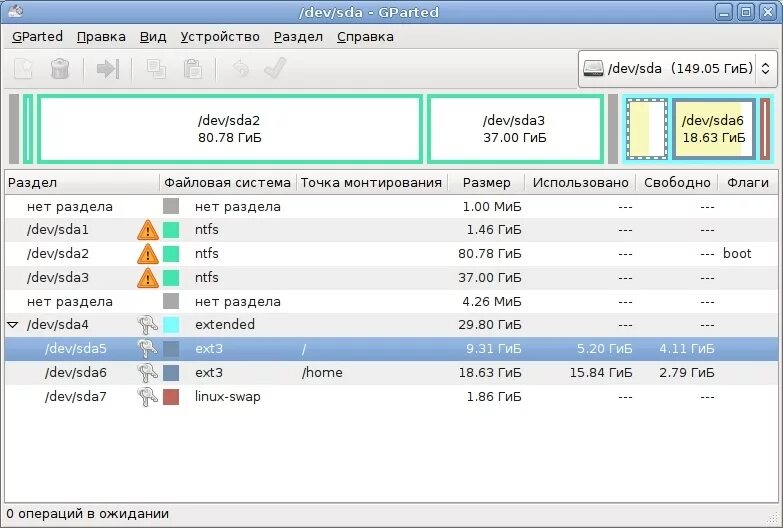Click the GParted window icon in title bar
The width and height of the screenshot is (783, 528).
15,11
